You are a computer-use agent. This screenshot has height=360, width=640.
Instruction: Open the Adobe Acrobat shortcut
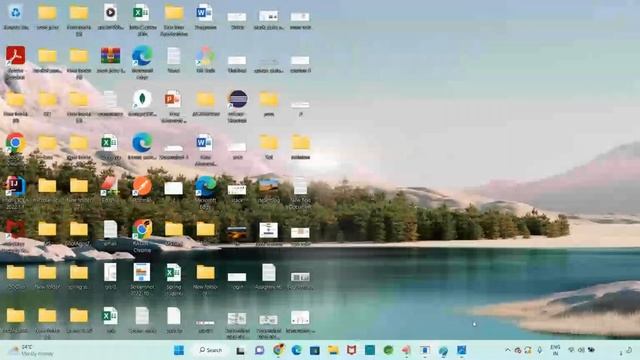click(16, 56)
